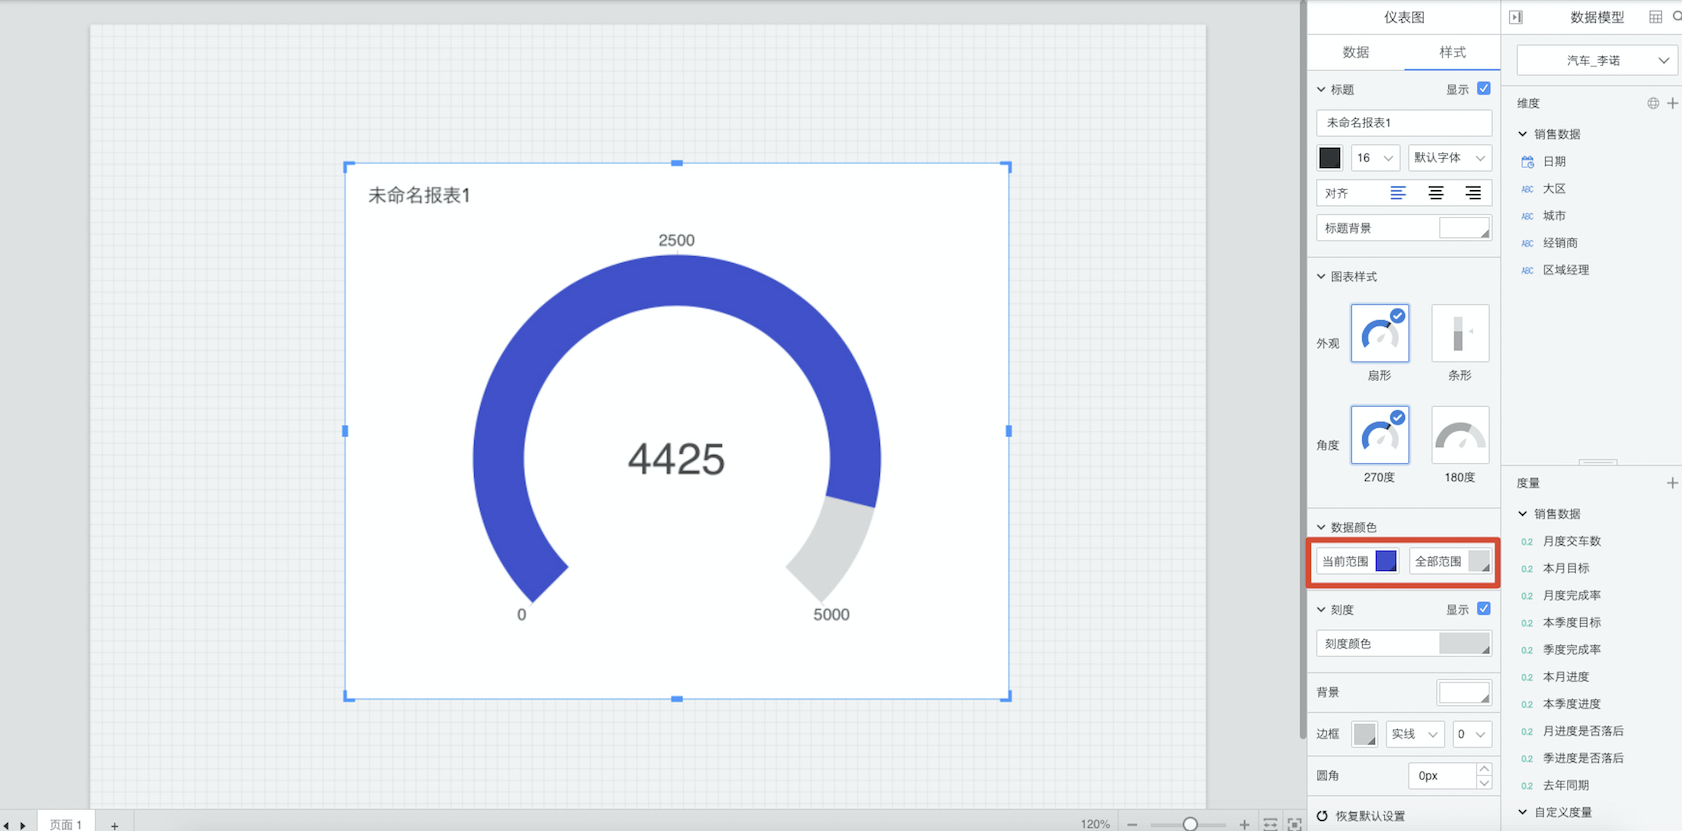This screenshot has width=1685, height=832.
Task: Click the numeric icon beside 去年同期
Action: [1527, 786]
